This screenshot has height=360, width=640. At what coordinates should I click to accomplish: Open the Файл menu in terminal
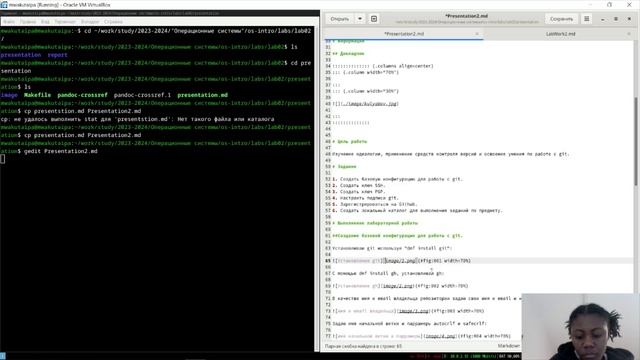point(9,22)
